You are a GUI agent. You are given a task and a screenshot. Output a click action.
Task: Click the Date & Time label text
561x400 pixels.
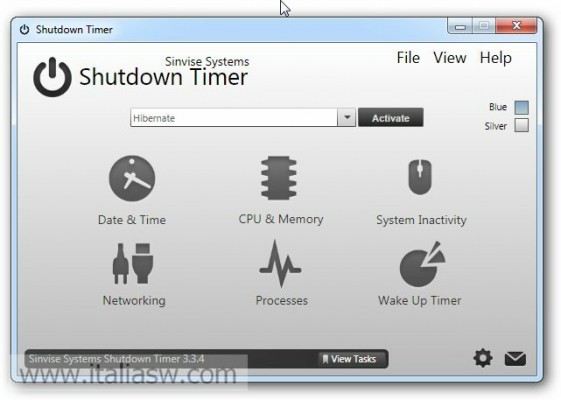132,219
